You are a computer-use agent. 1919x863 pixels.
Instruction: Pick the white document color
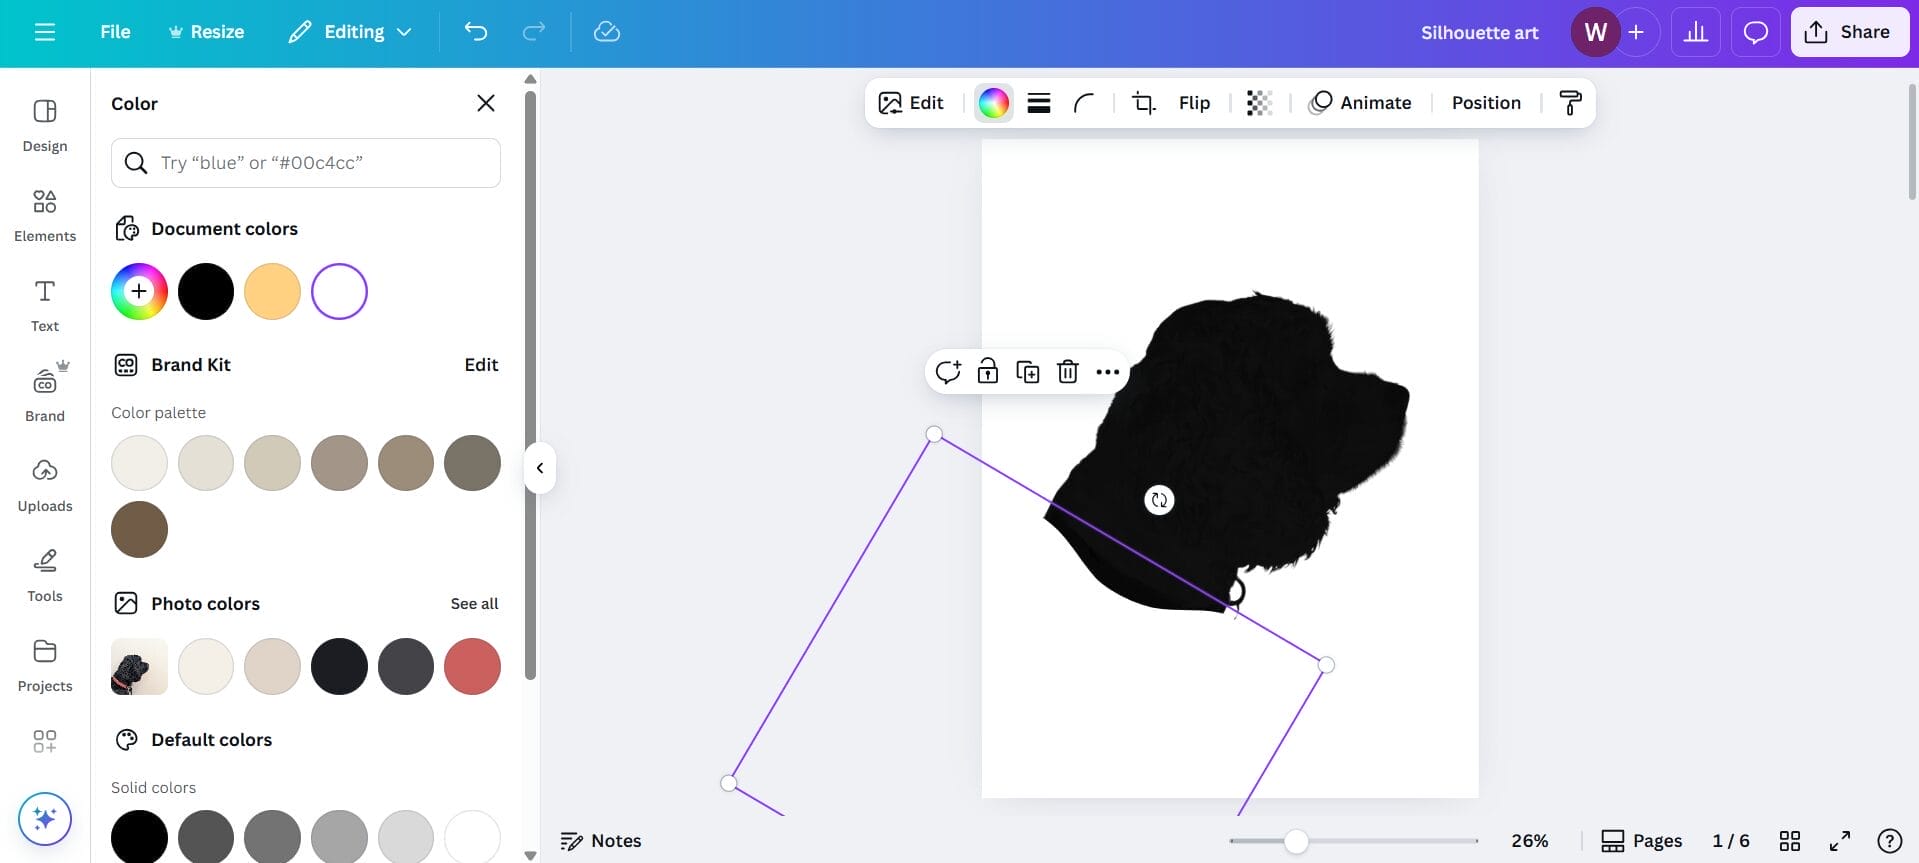339,291
